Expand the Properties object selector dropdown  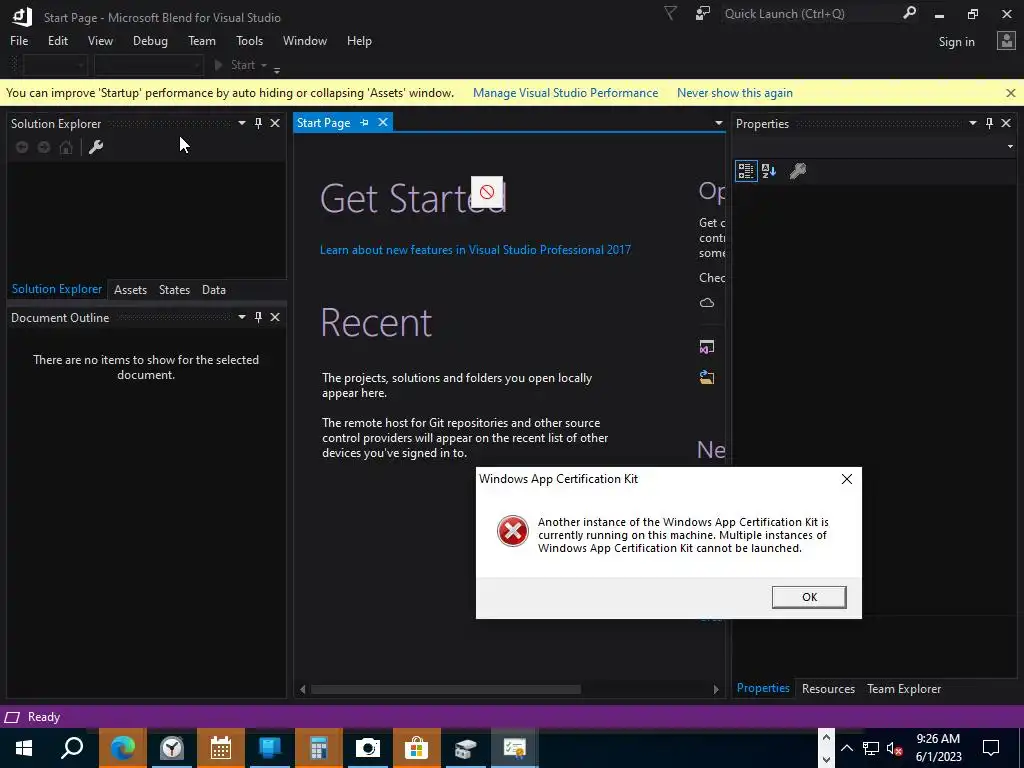(1010, 146)
